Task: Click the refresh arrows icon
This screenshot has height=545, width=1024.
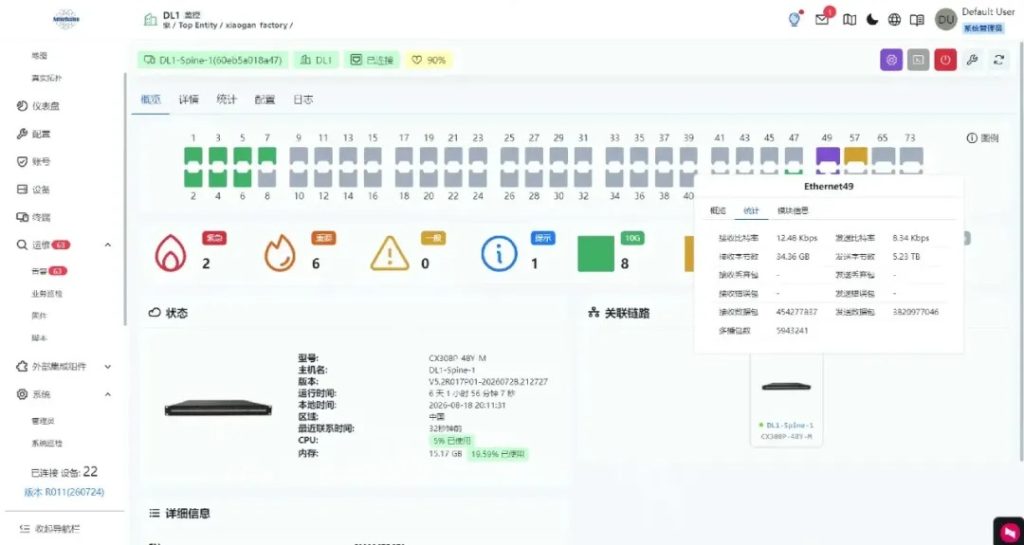Action: 999,60
